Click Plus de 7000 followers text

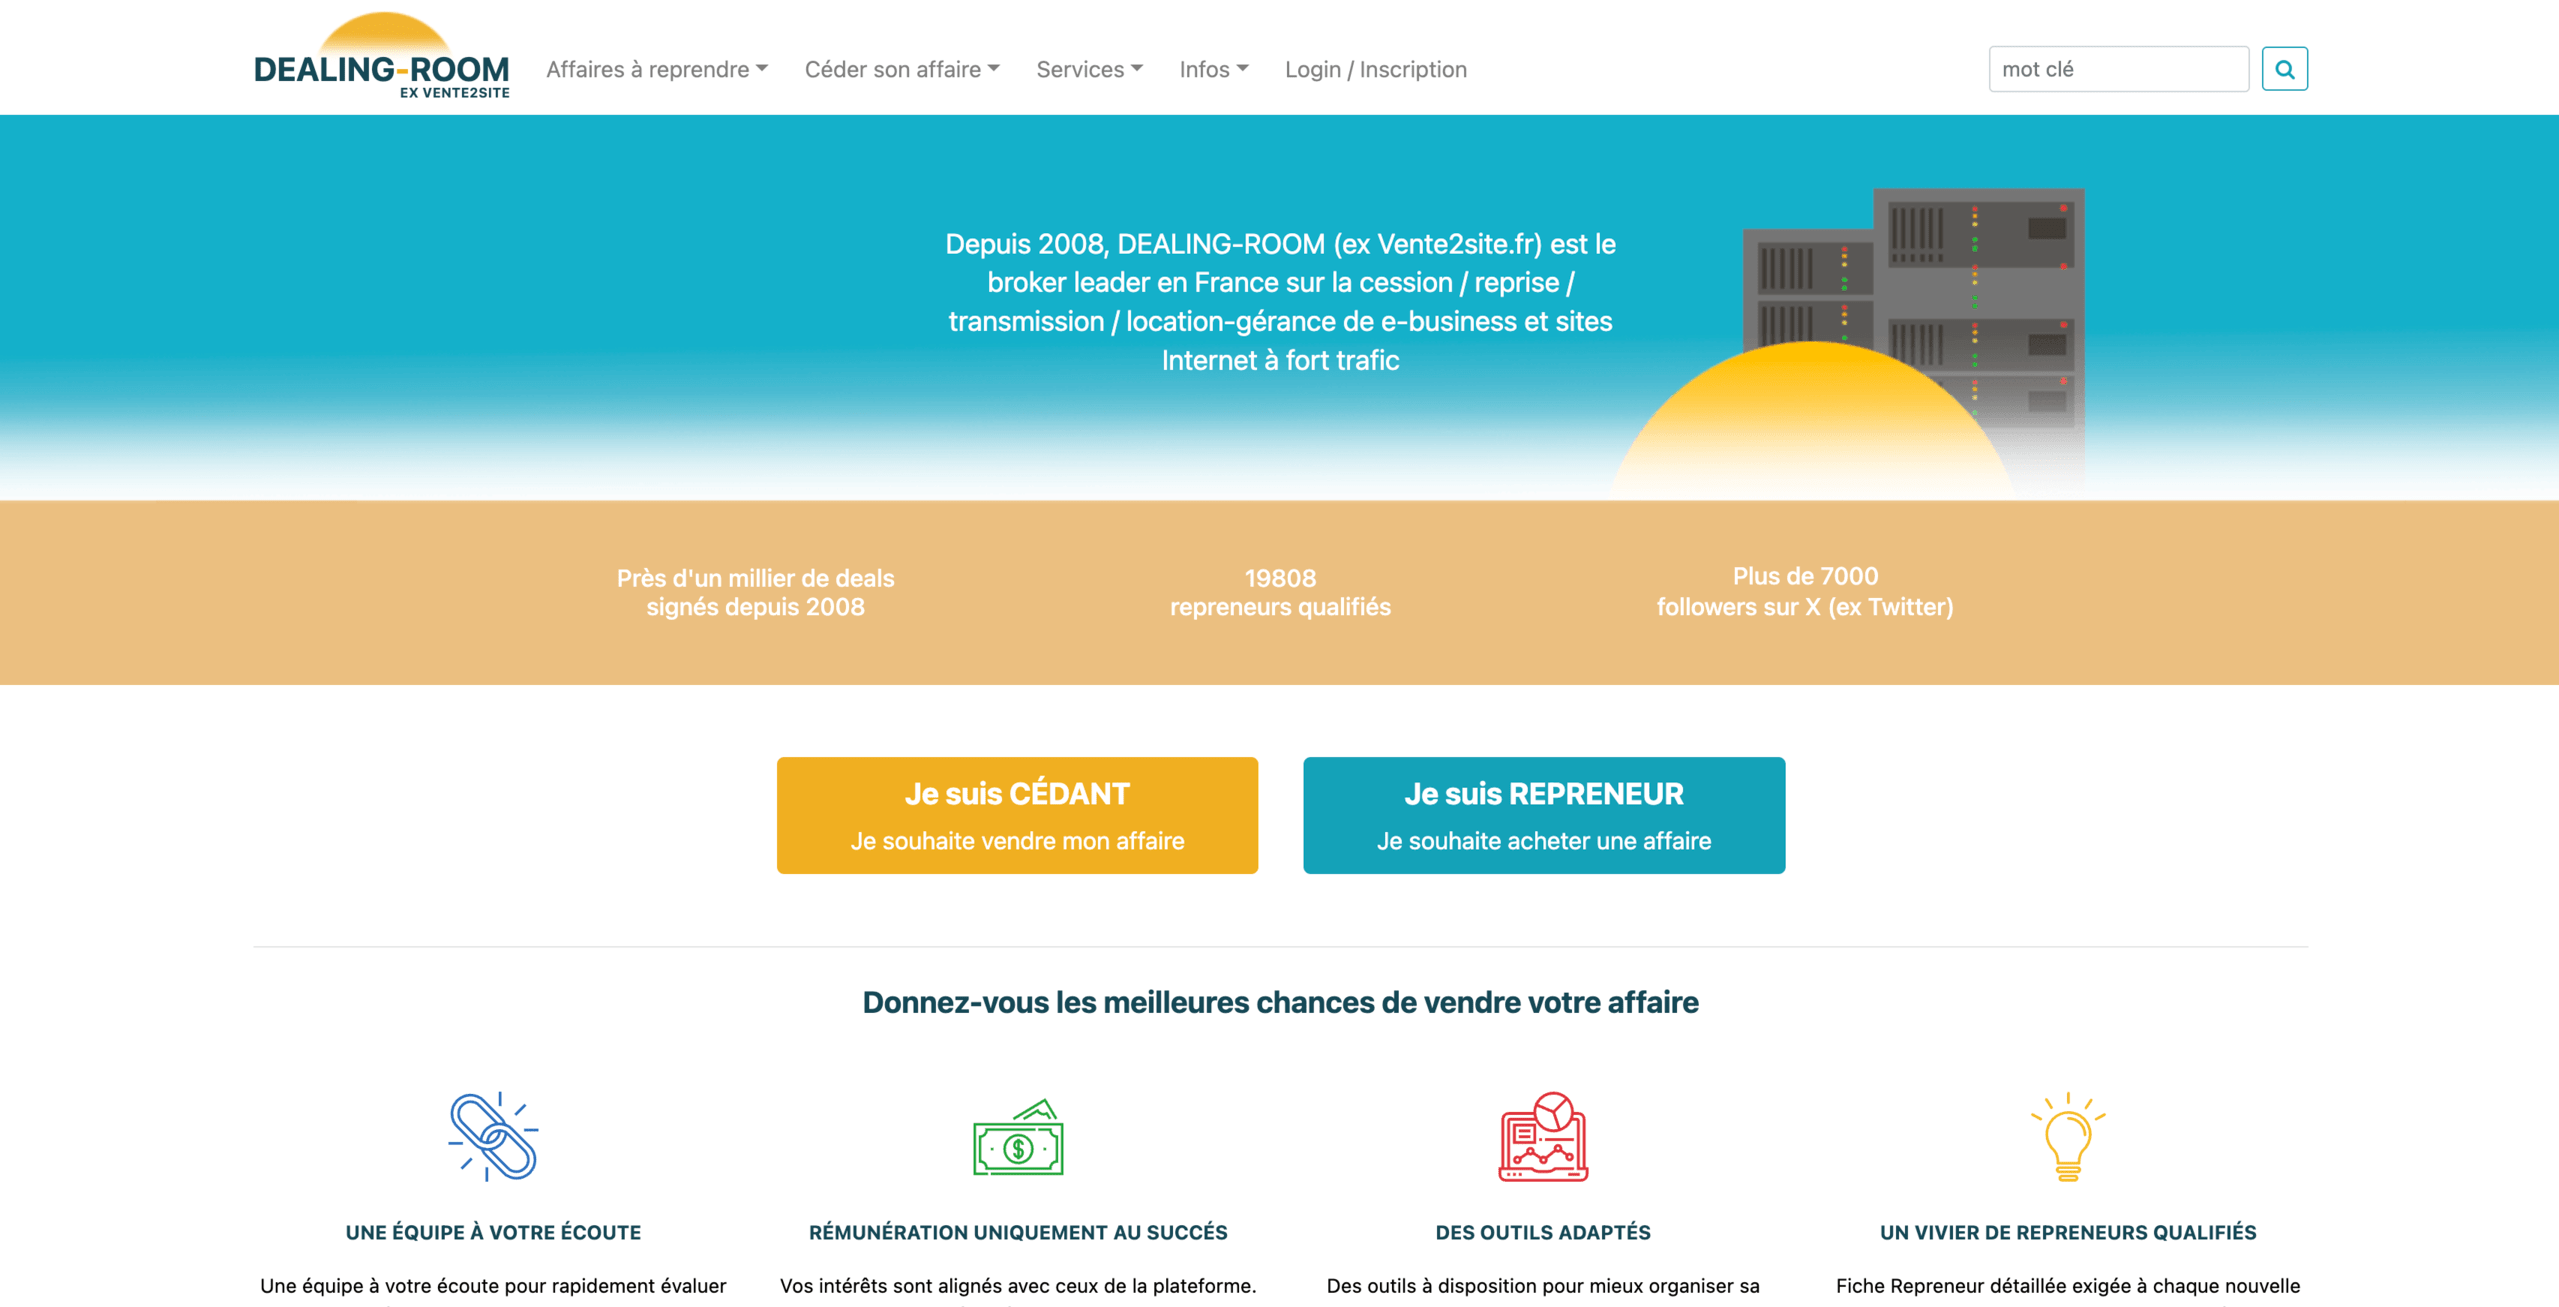[1805, 591]
